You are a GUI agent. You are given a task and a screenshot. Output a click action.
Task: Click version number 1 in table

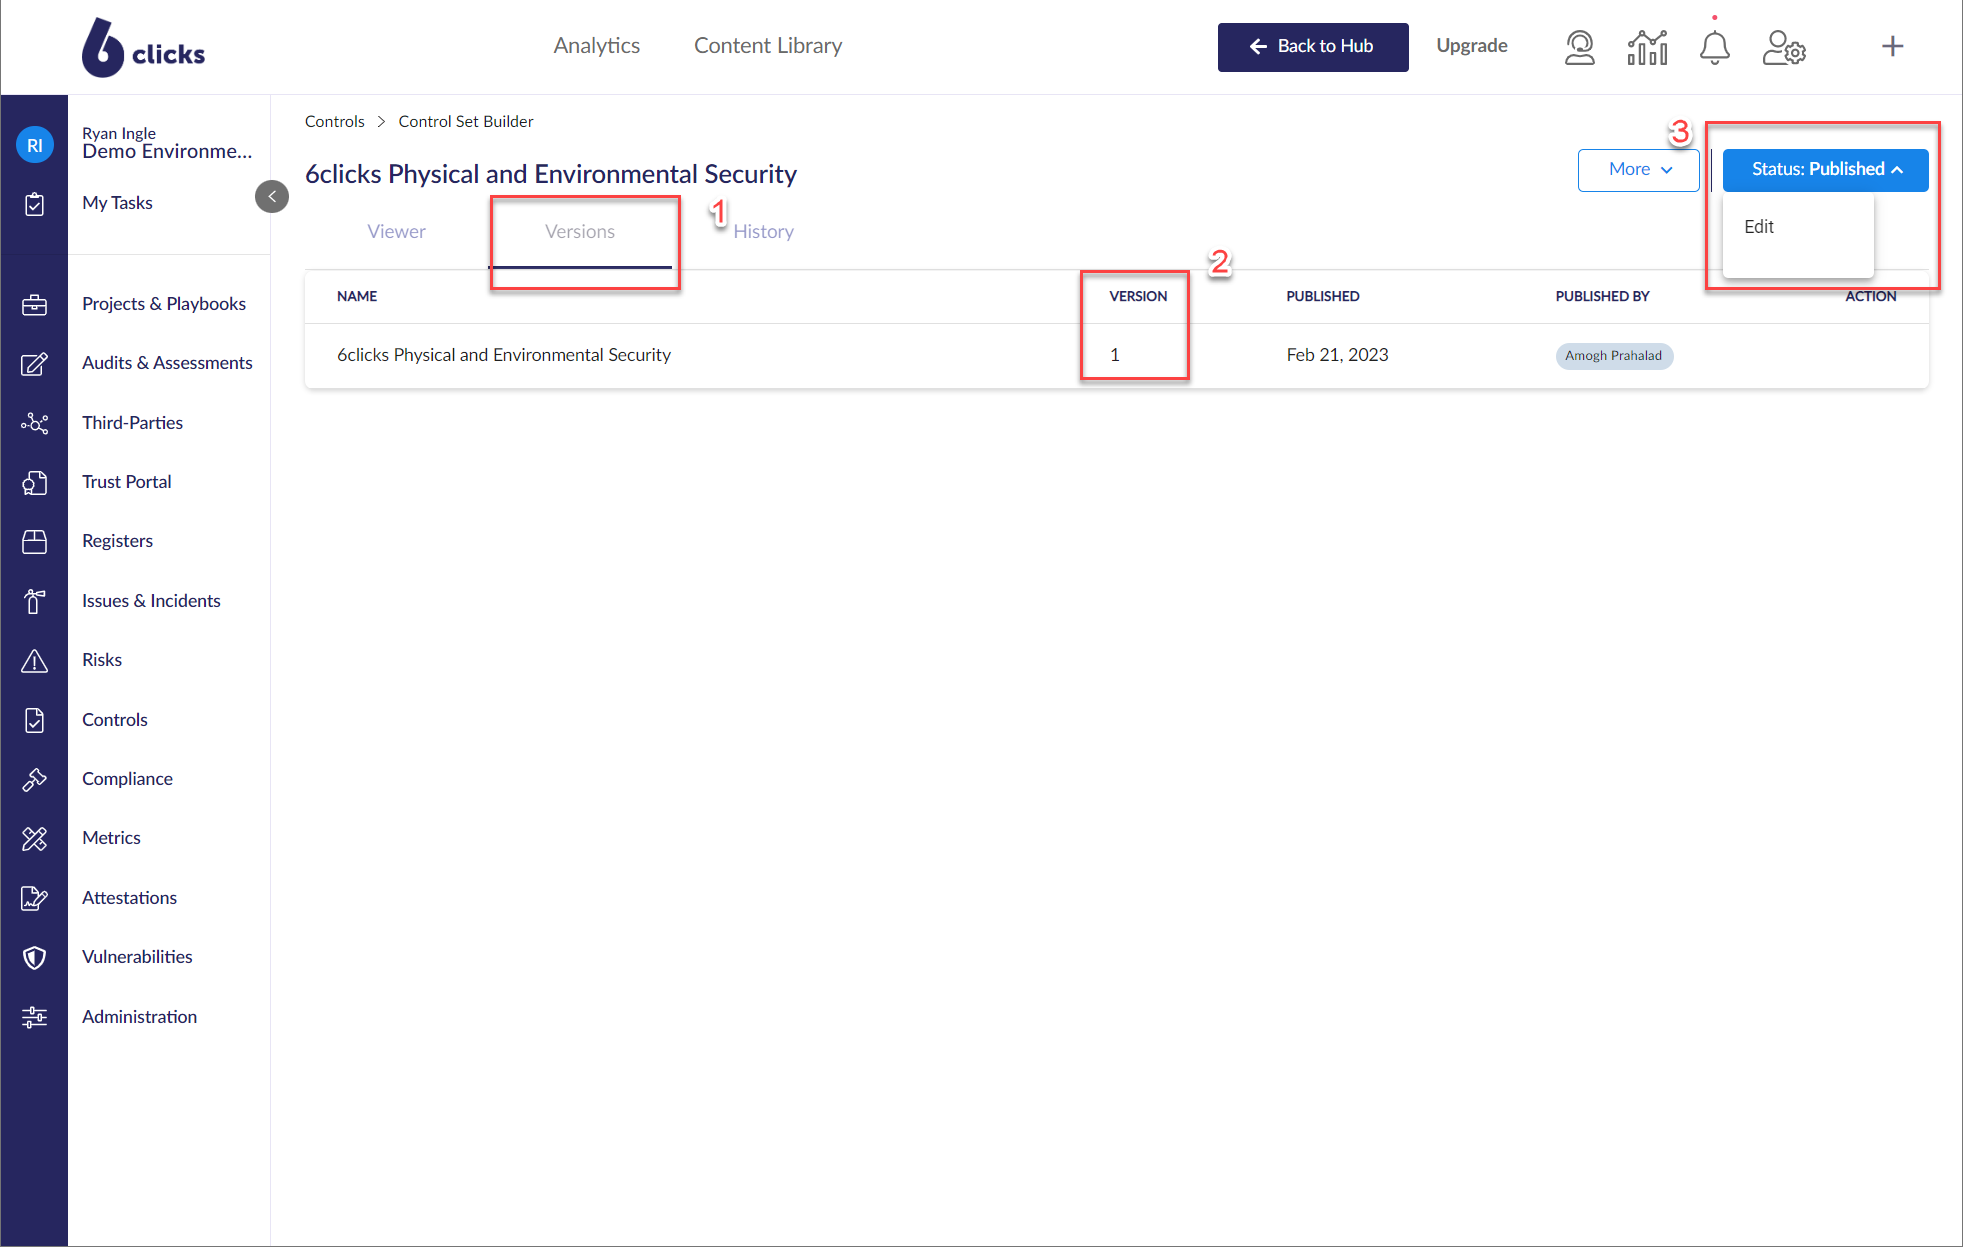point(1114,355)
